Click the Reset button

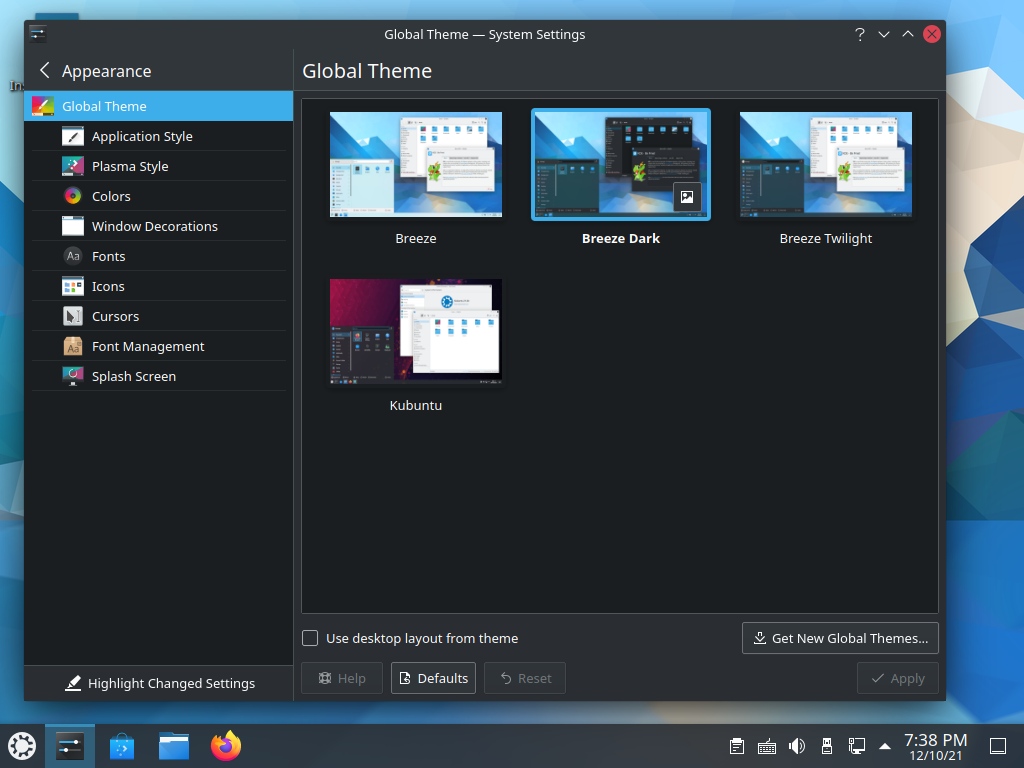pyautogui.click(x=525, y=678)
